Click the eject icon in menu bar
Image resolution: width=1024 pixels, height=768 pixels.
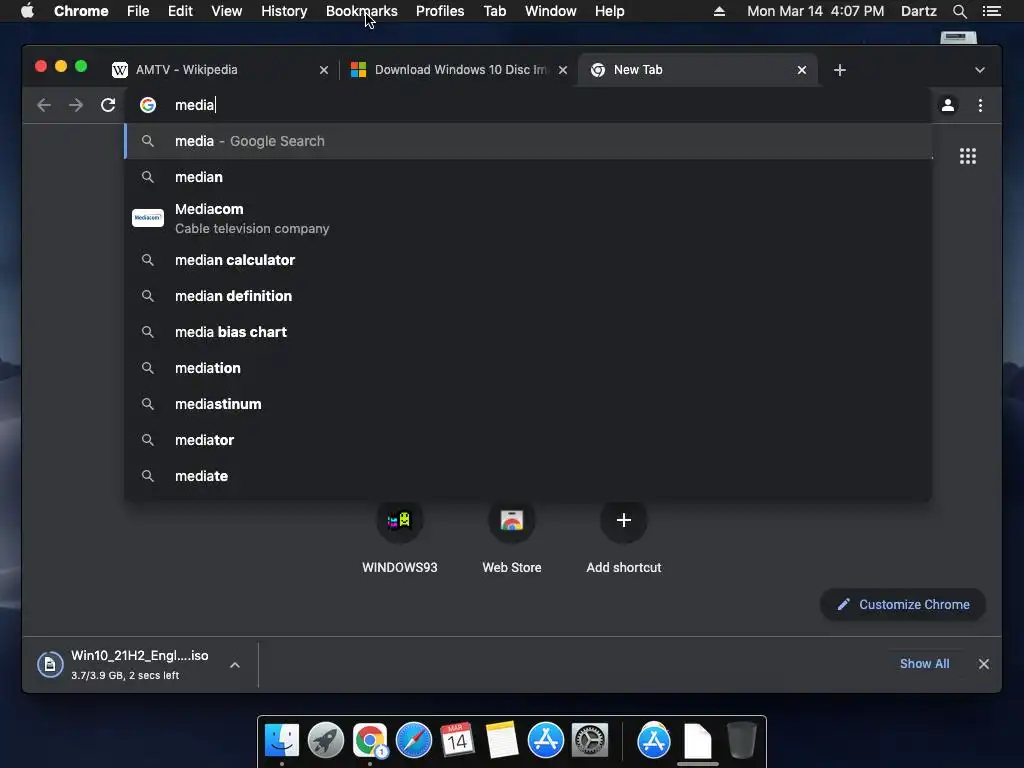(719, 11)
